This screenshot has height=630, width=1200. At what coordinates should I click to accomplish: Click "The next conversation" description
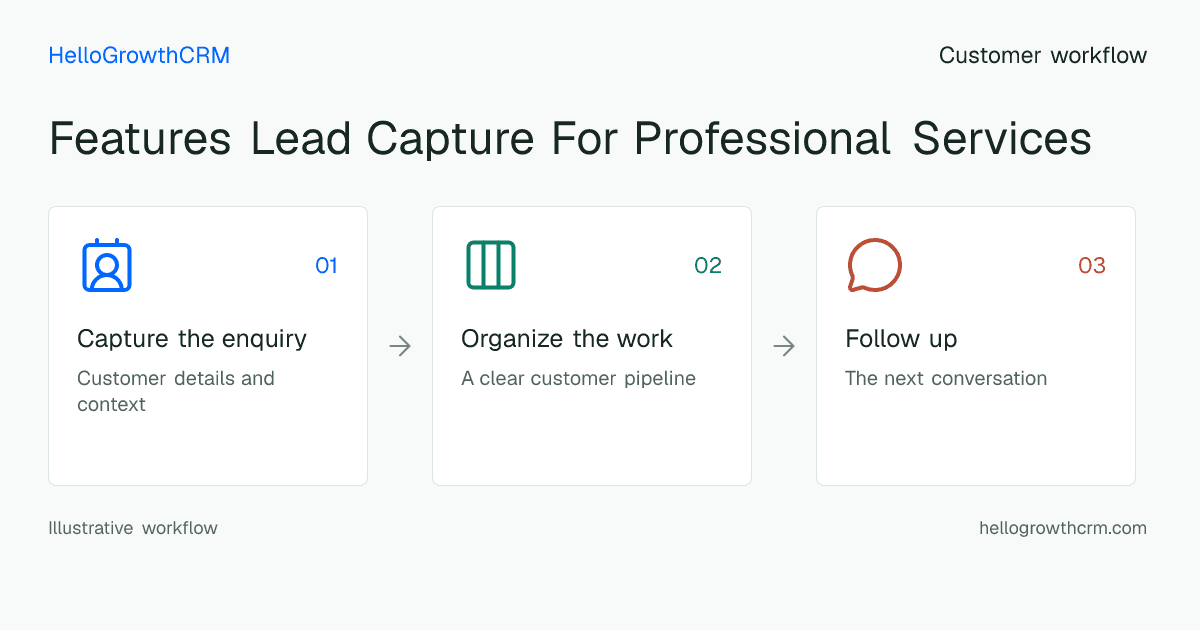[x=946, y=379]
